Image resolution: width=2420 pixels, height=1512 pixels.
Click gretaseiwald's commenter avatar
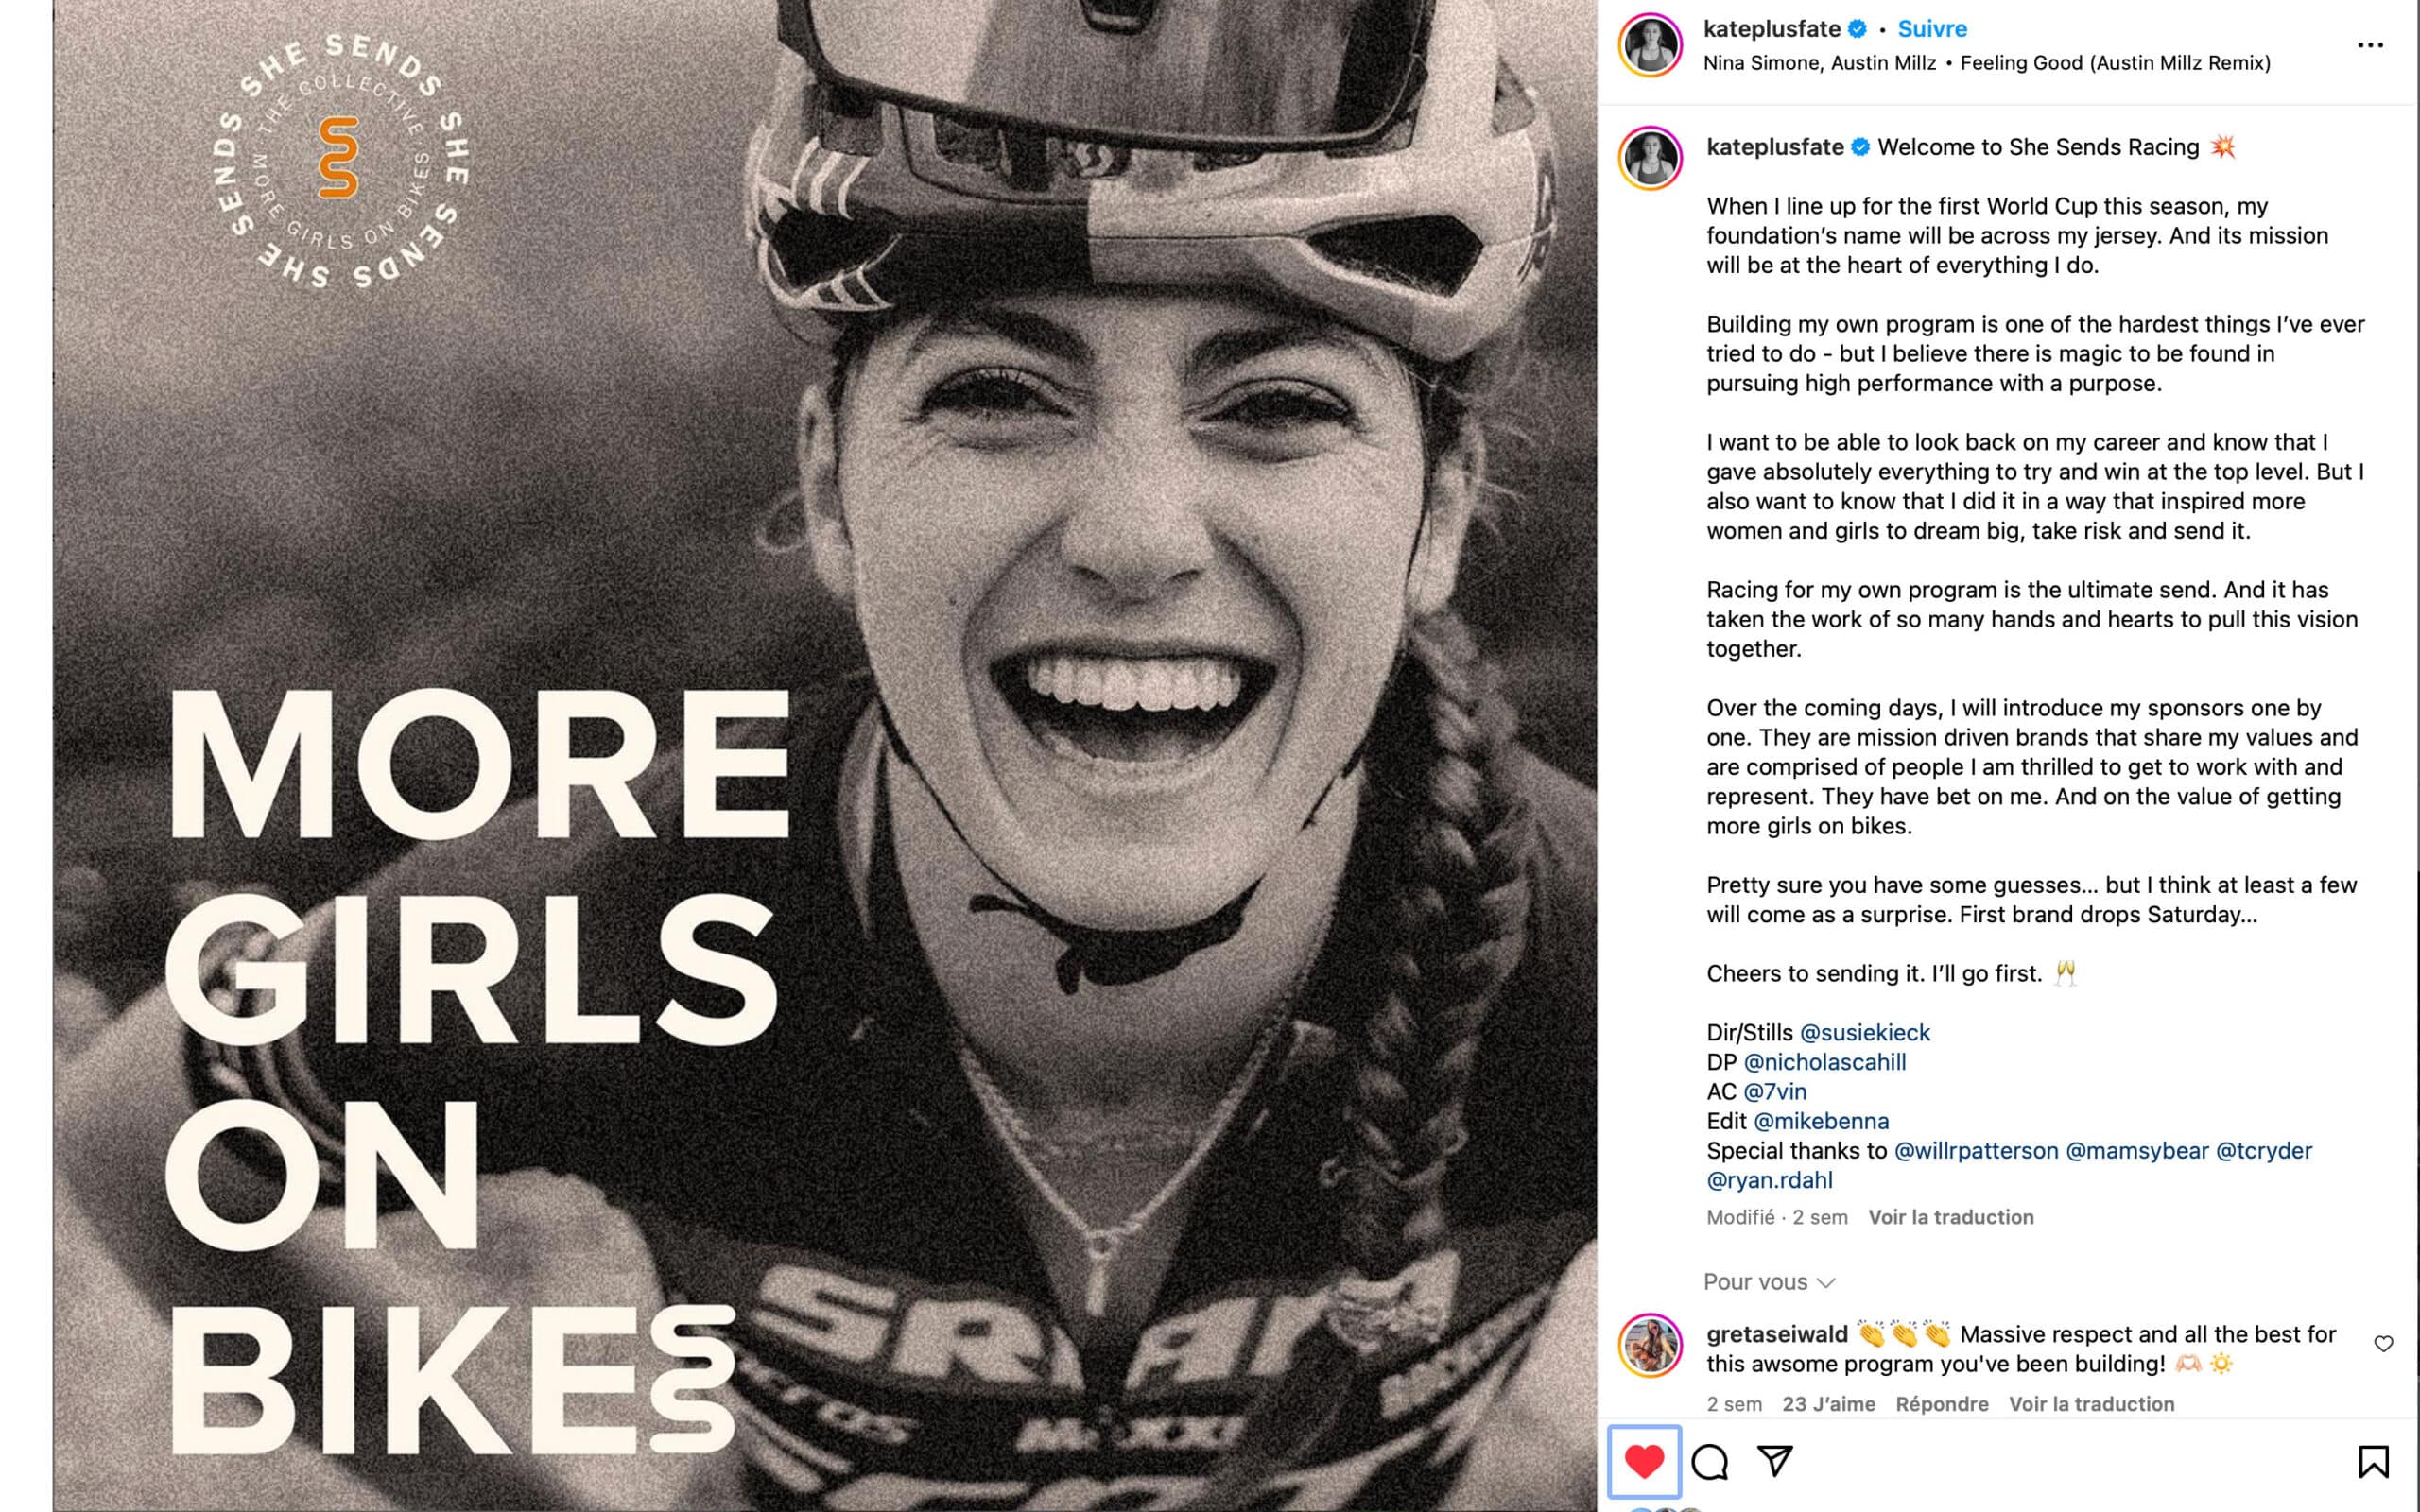tap(1650, 1346)
